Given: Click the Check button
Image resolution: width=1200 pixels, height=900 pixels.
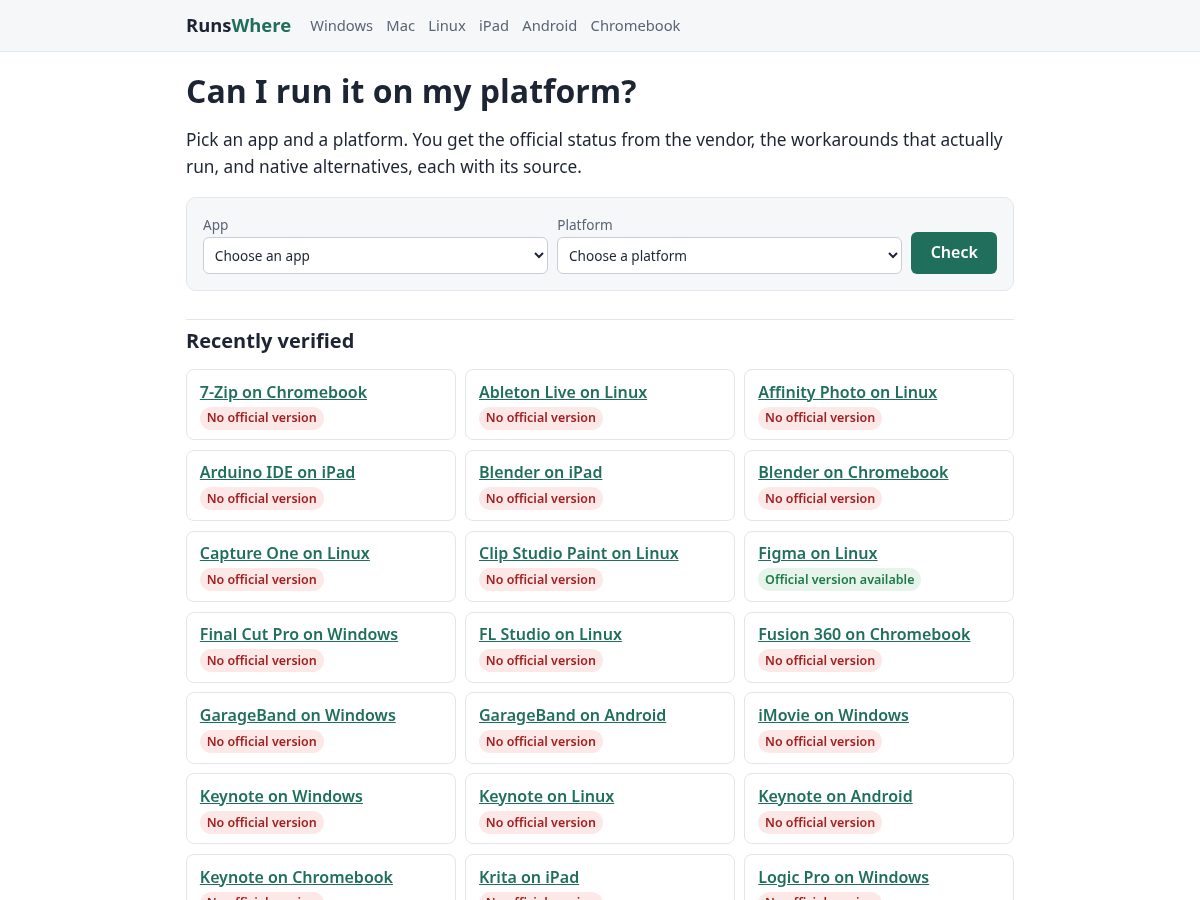Looking at the screenshot, I should 954,252.
